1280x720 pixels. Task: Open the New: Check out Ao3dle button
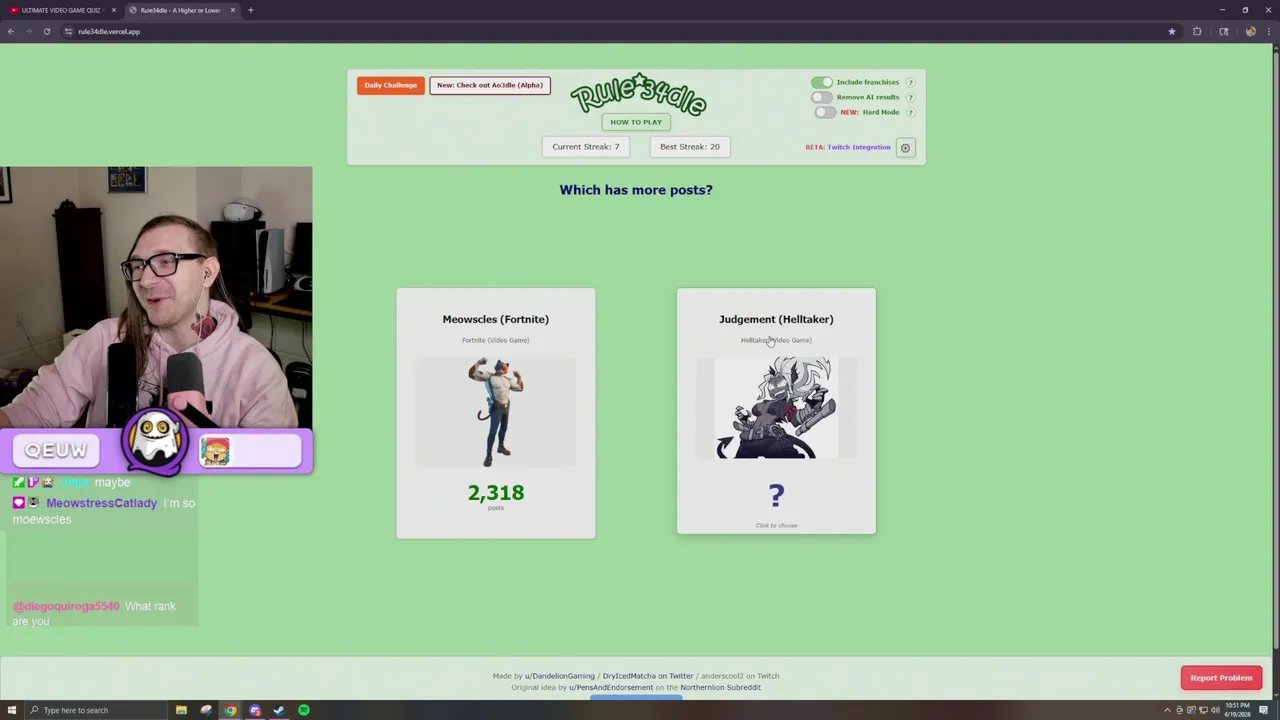490,85
